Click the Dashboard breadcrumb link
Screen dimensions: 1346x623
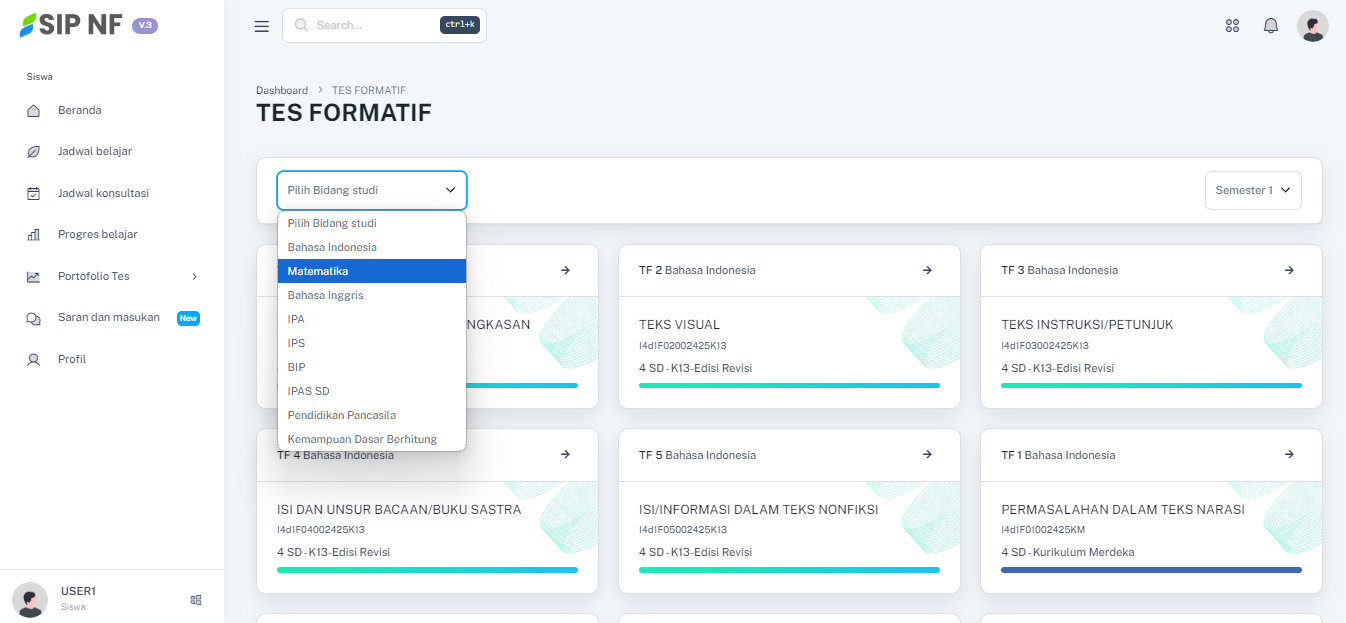click(x=282, y=90)
